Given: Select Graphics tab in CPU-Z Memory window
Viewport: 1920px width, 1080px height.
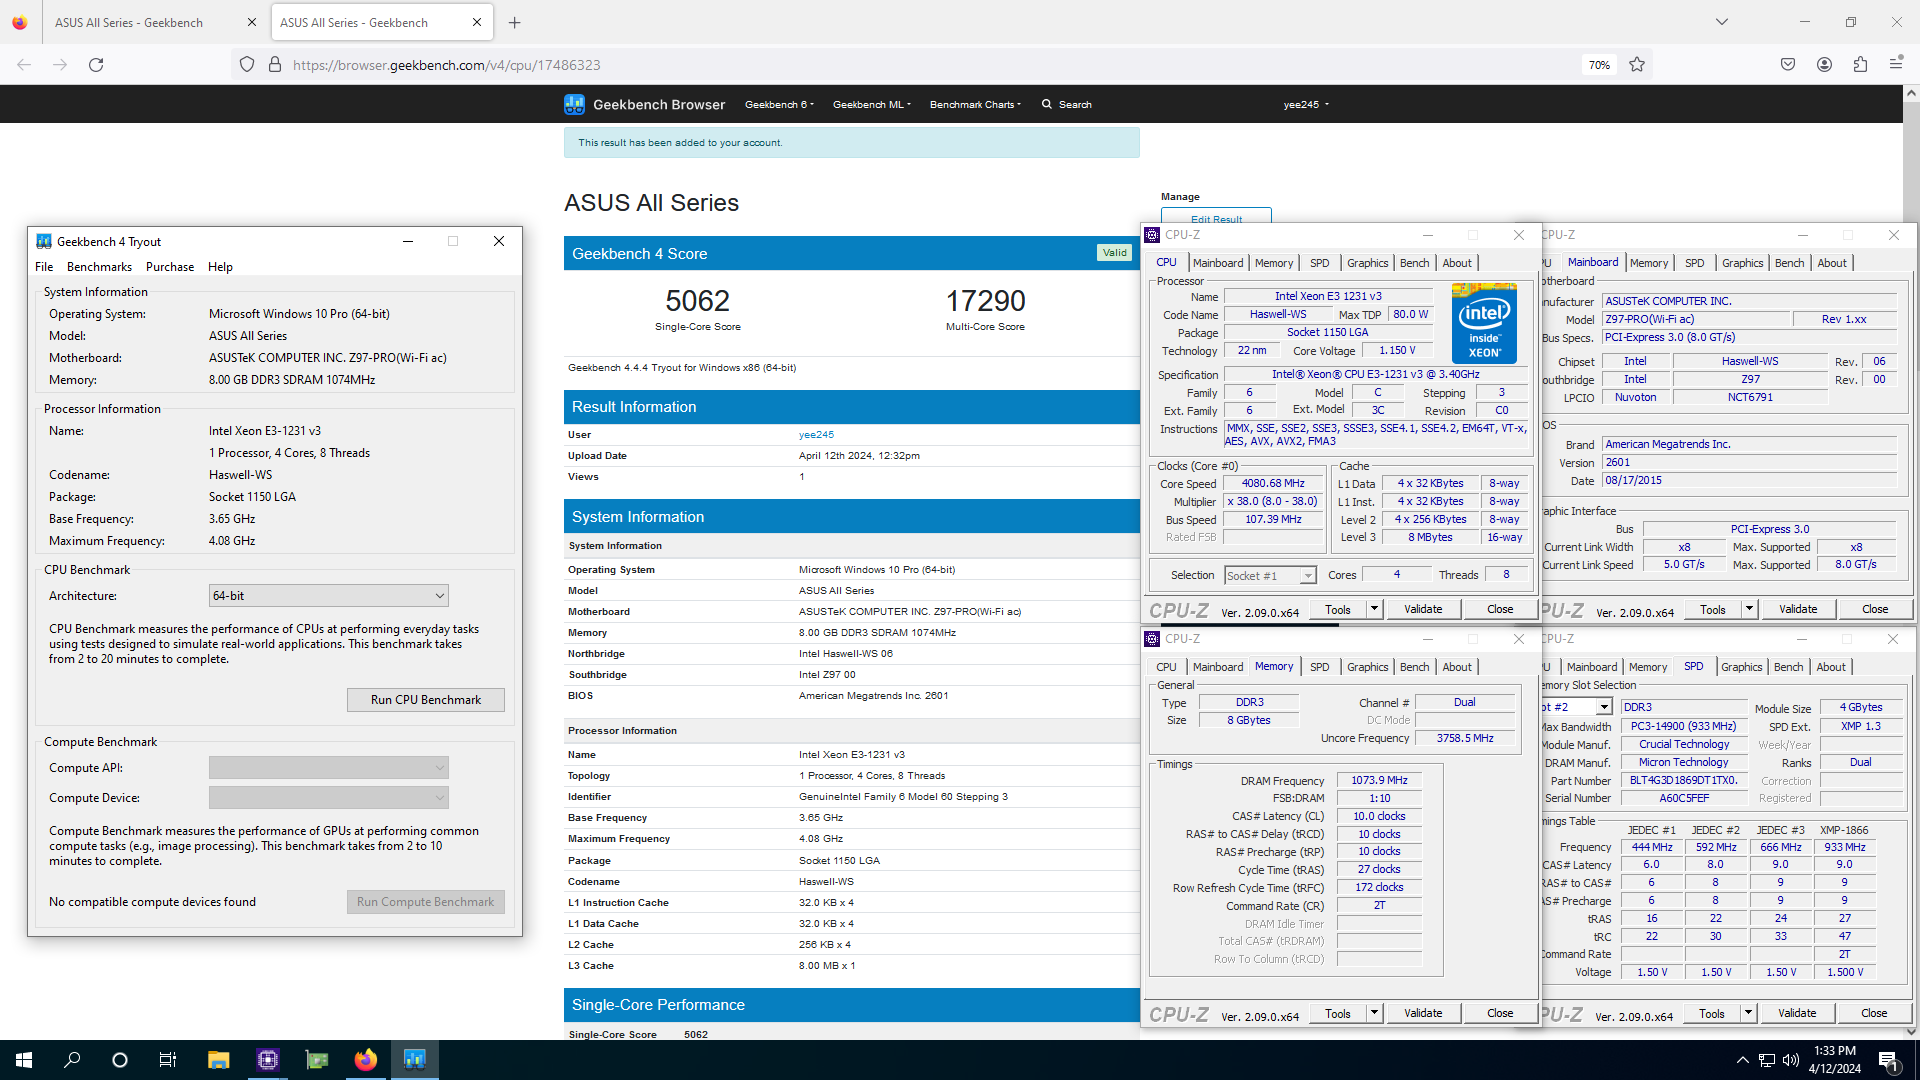Looking at the screenshot, I should coord(1367,667).
